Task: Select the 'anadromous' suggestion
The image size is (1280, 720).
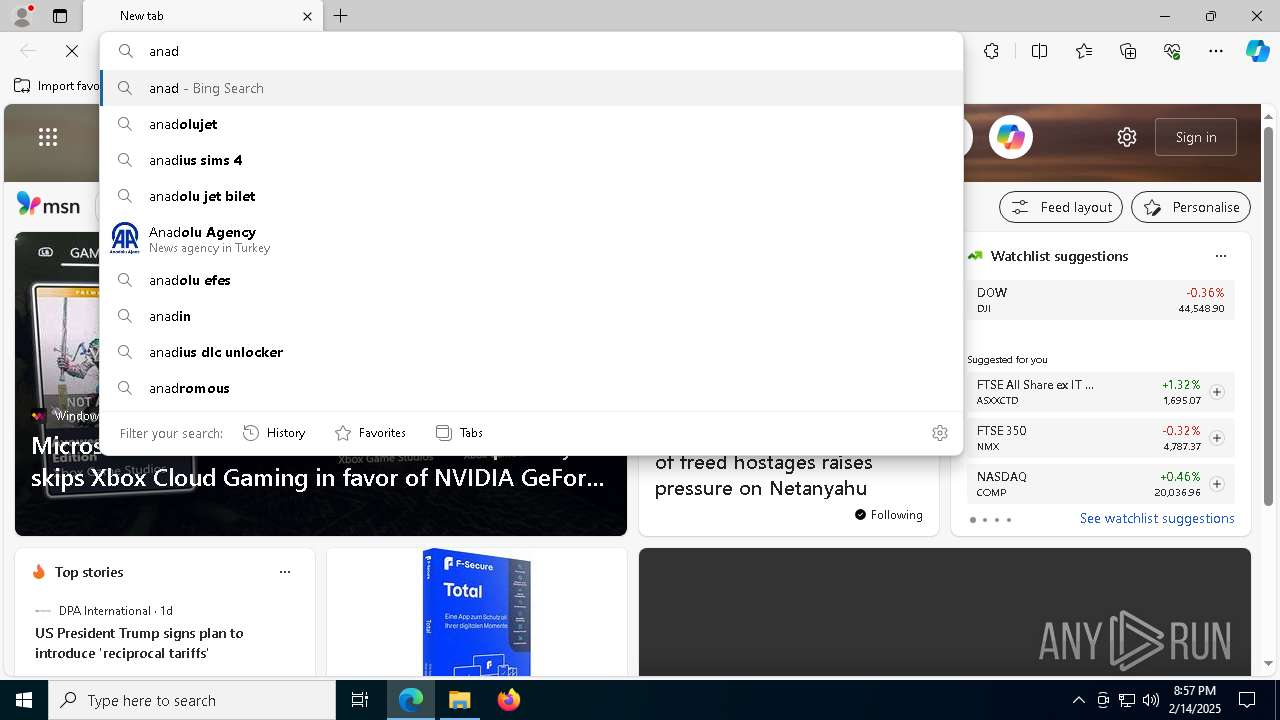Action: [x=531, y=388]
